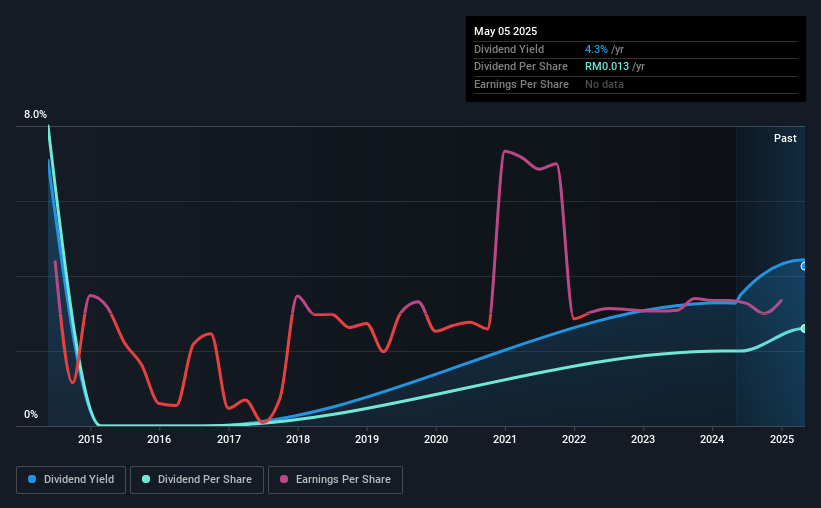Click the 4.3% dividend yield value
Screen dimensions: 821x508
point(596,49)
